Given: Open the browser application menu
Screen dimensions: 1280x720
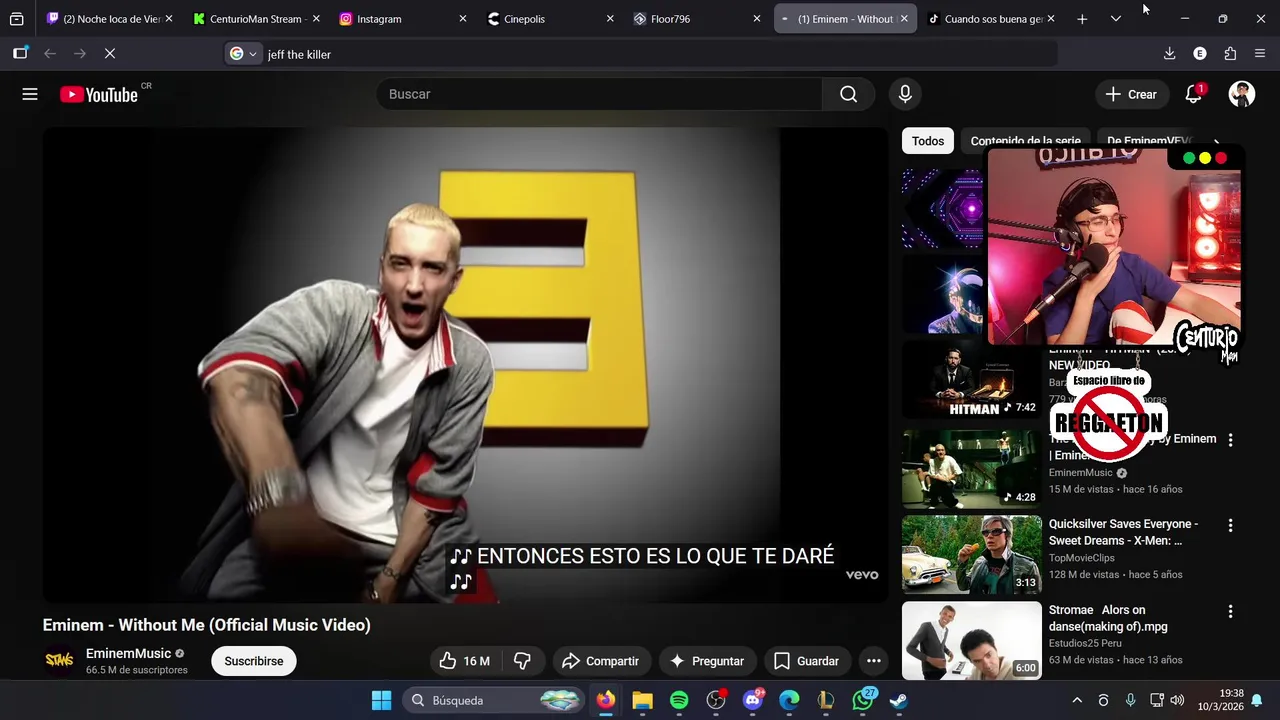Looking at the screenshot, I should pyautogui.click(x=1260, y=54).
